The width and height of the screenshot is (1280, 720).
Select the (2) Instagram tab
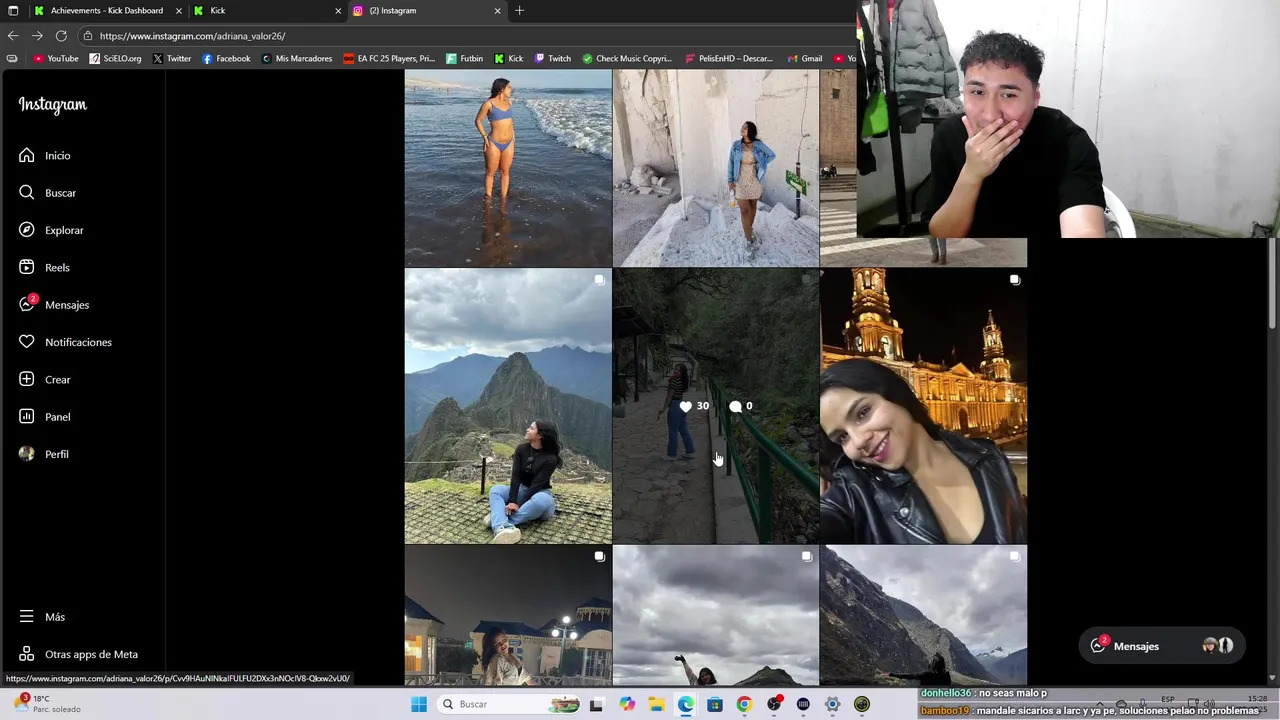click(426, 11)
